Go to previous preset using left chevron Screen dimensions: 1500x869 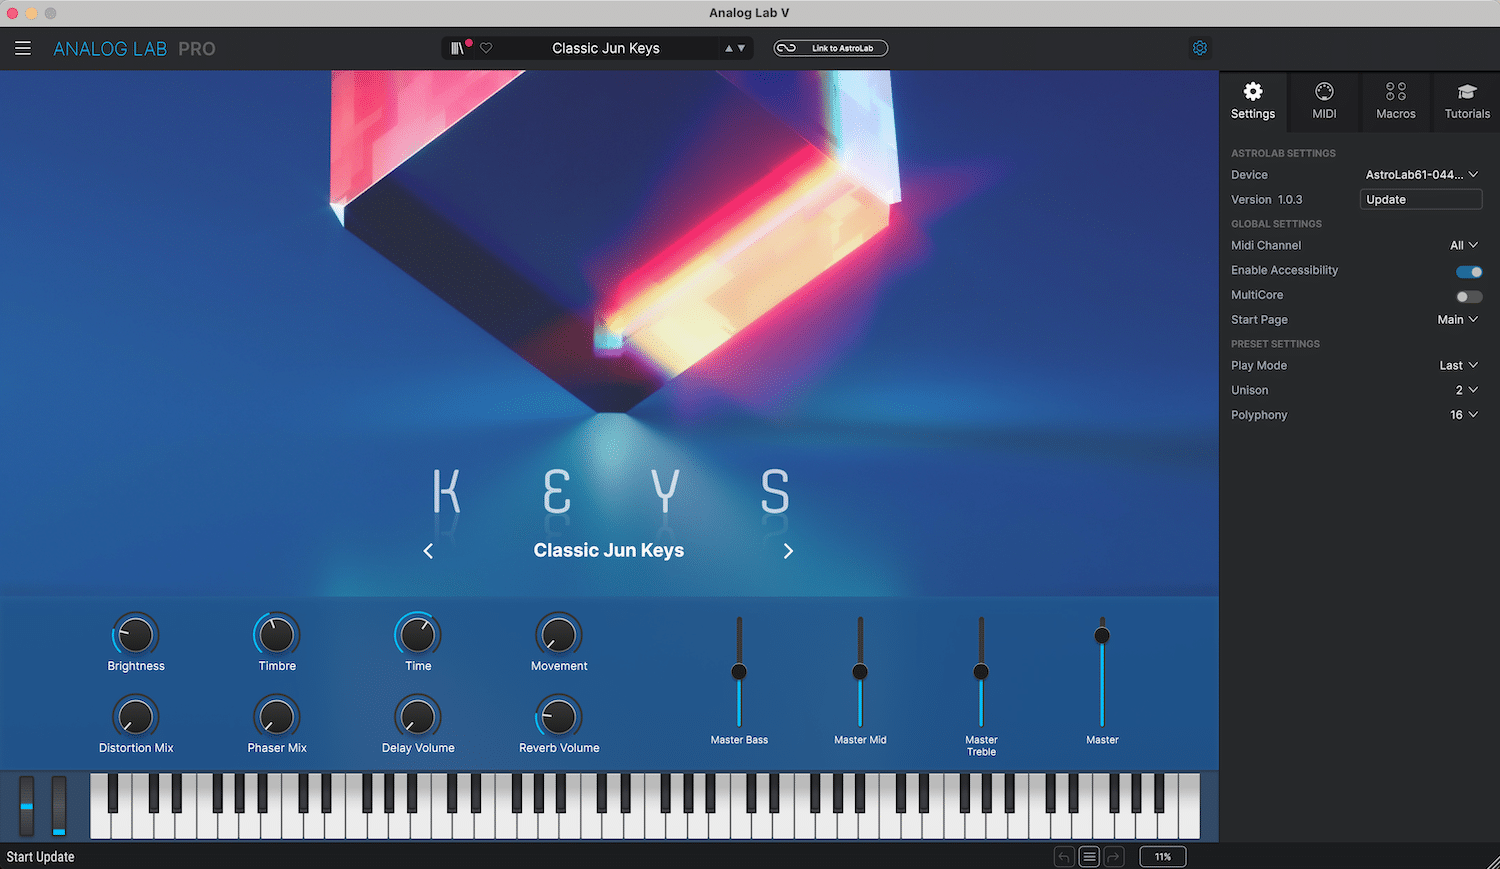pyautogui.click(x=428, y=551)
